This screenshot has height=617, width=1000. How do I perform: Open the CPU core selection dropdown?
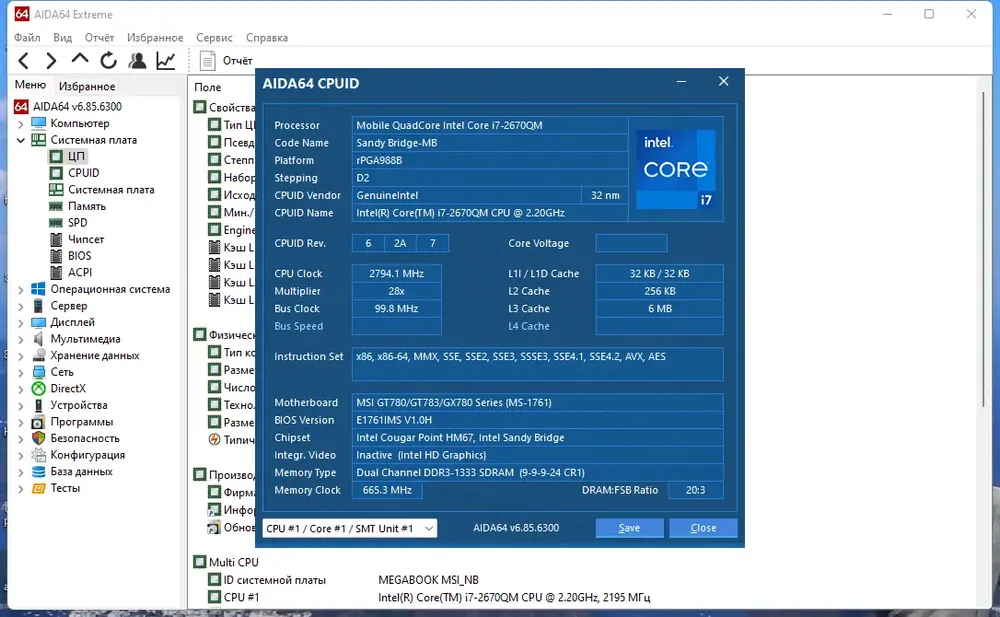[349, 528]
